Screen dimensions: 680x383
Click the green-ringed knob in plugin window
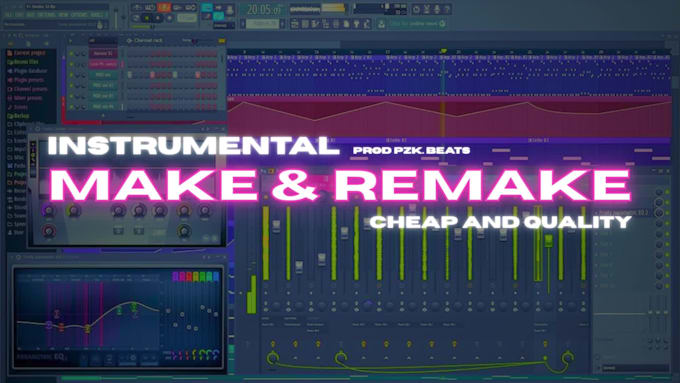click(x=184, y=231)
